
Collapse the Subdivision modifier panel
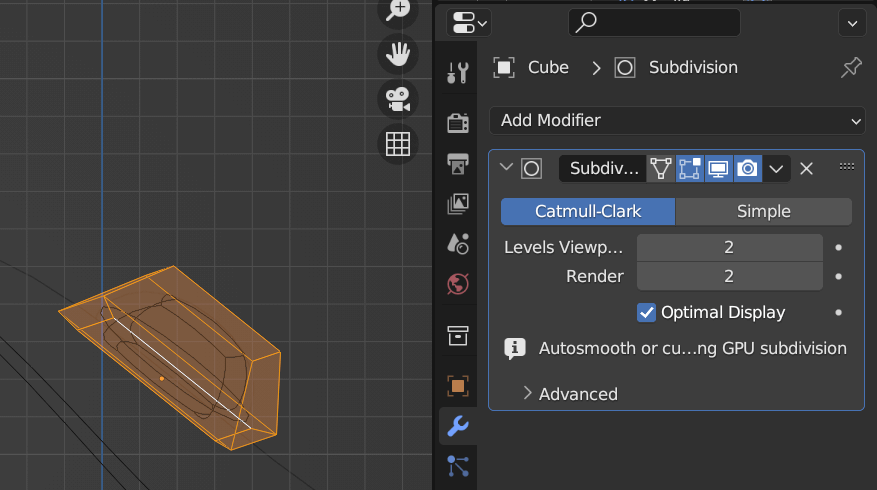506,167
